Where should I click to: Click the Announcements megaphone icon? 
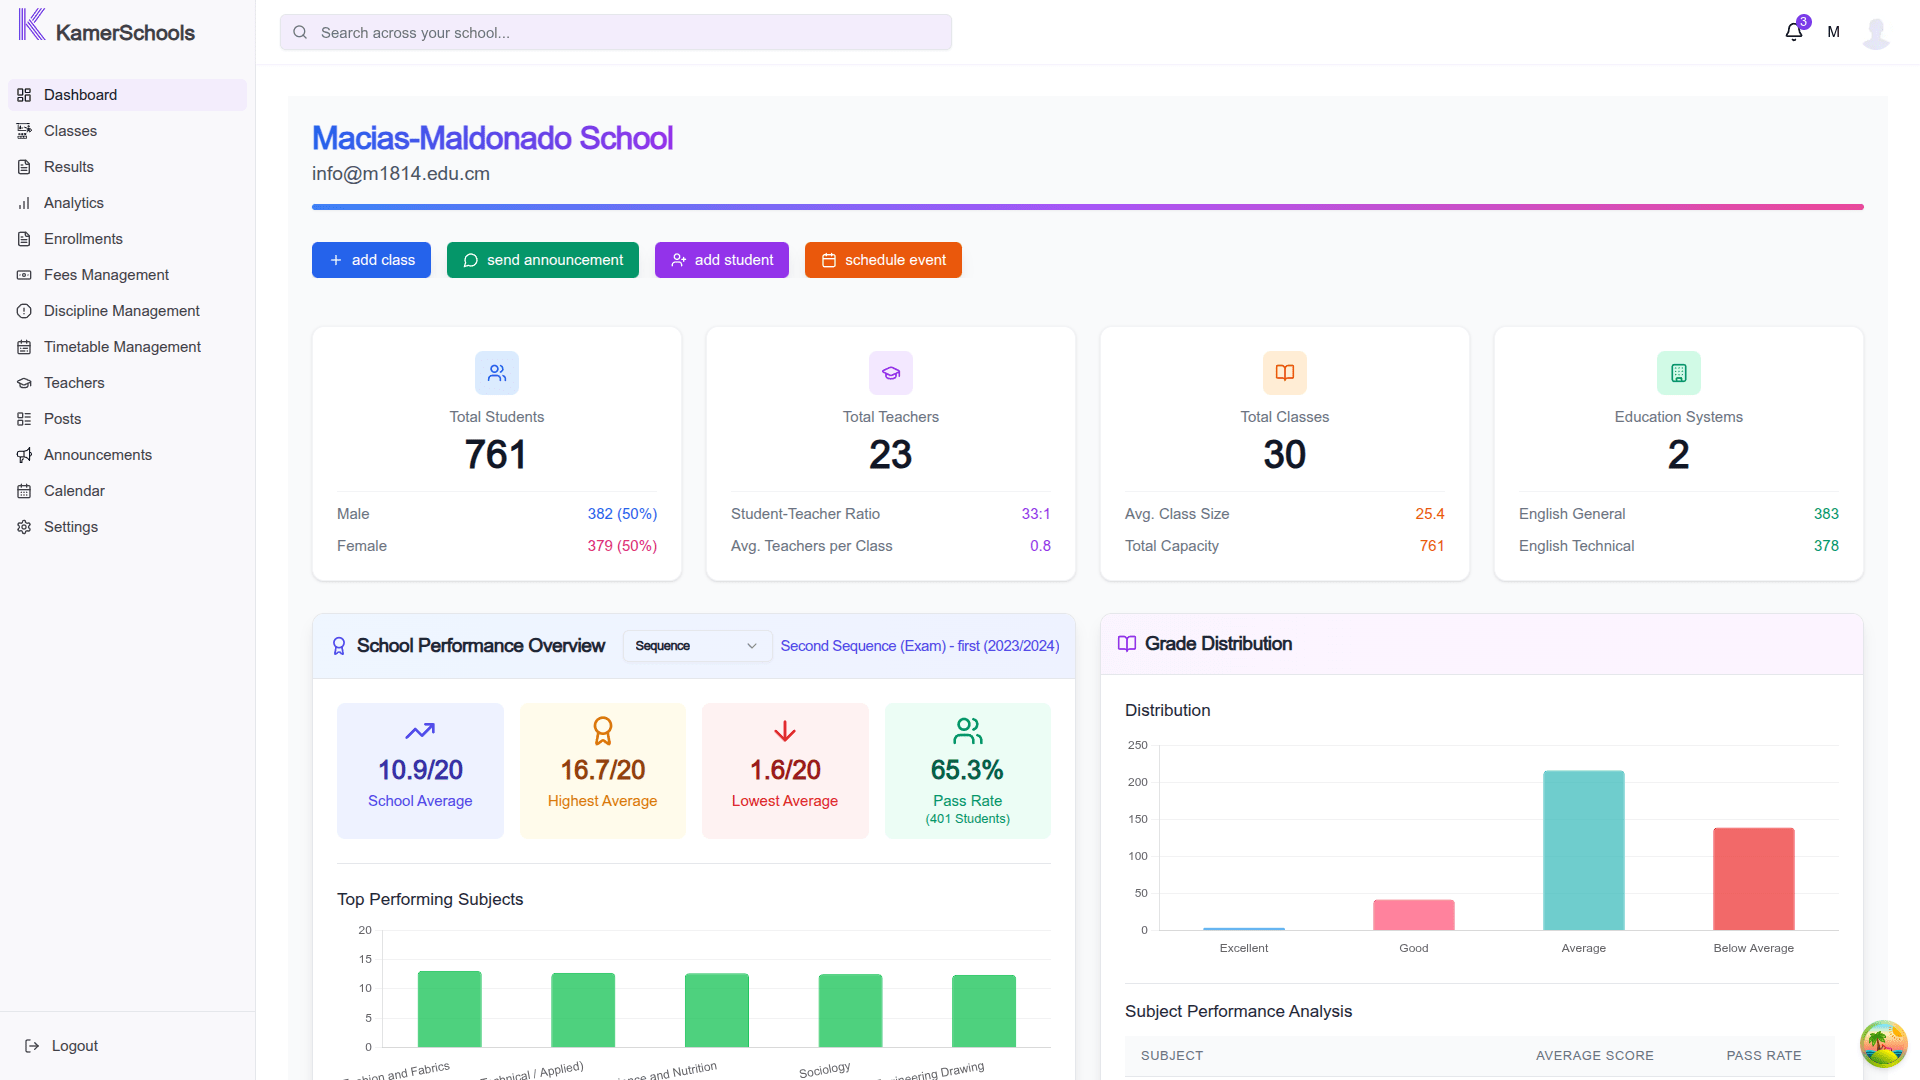(x=24, y=454)
